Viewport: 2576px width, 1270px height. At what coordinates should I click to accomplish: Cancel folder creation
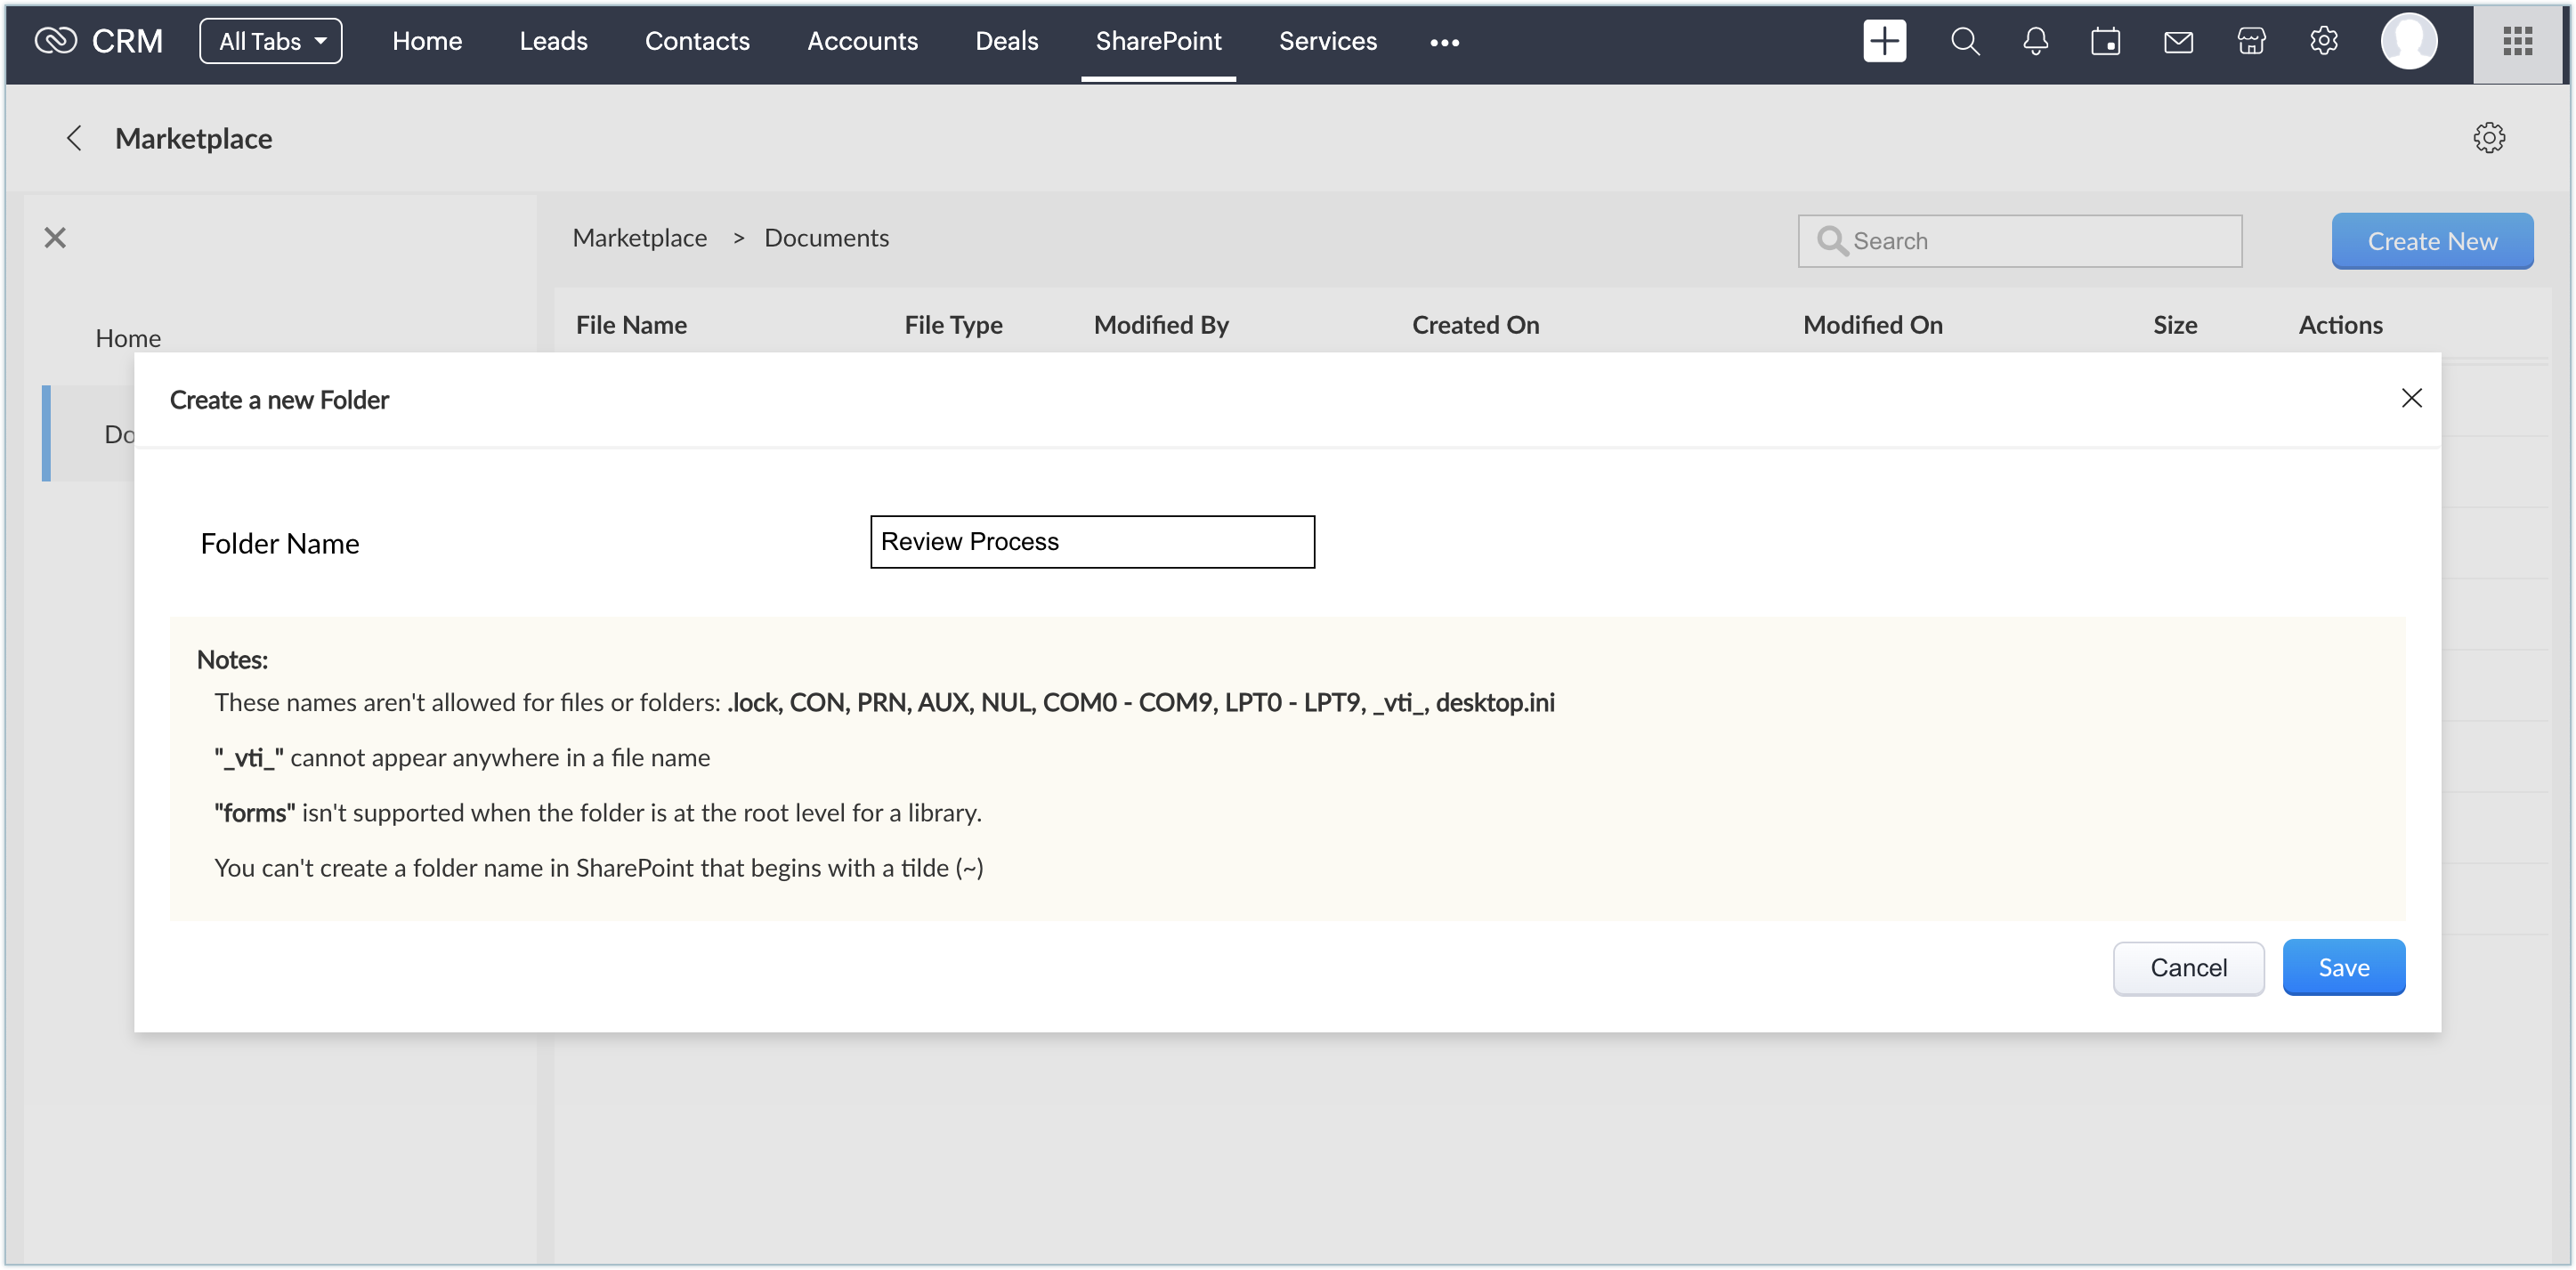[x=2188, y=967]
